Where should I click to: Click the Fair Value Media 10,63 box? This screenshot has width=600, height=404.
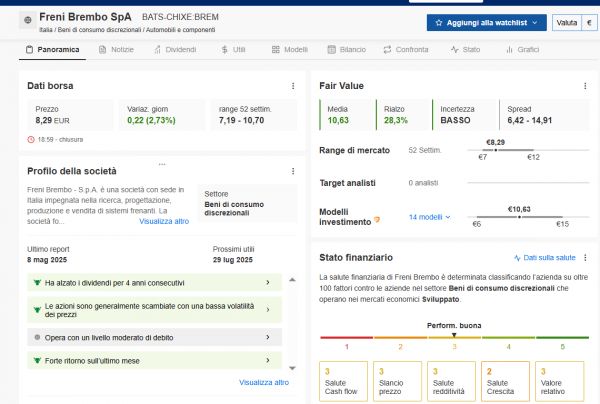click(x=347, y=115)
